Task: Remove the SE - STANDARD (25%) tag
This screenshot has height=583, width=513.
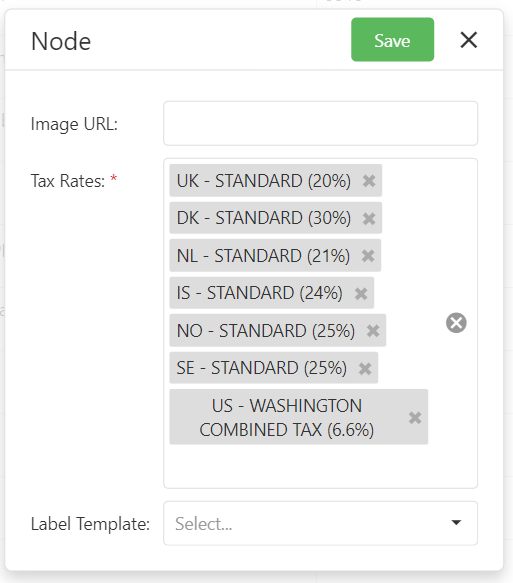Action: (x=365, y=368)
